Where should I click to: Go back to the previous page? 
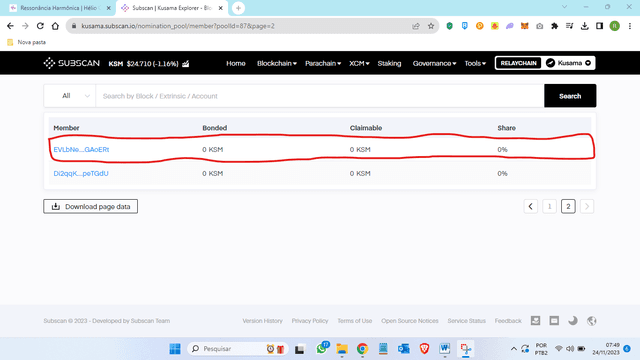tap(10, 26)
